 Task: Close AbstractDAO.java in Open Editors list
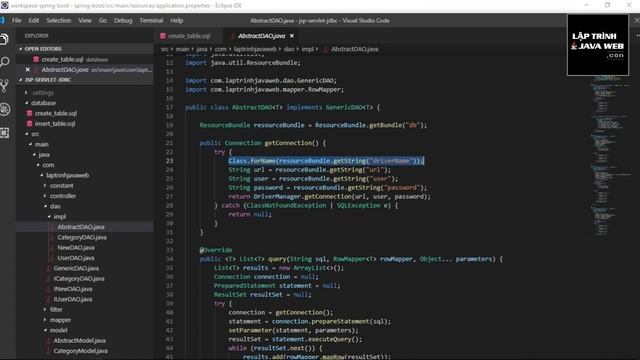pyautogui.click(x=27, y=70)
